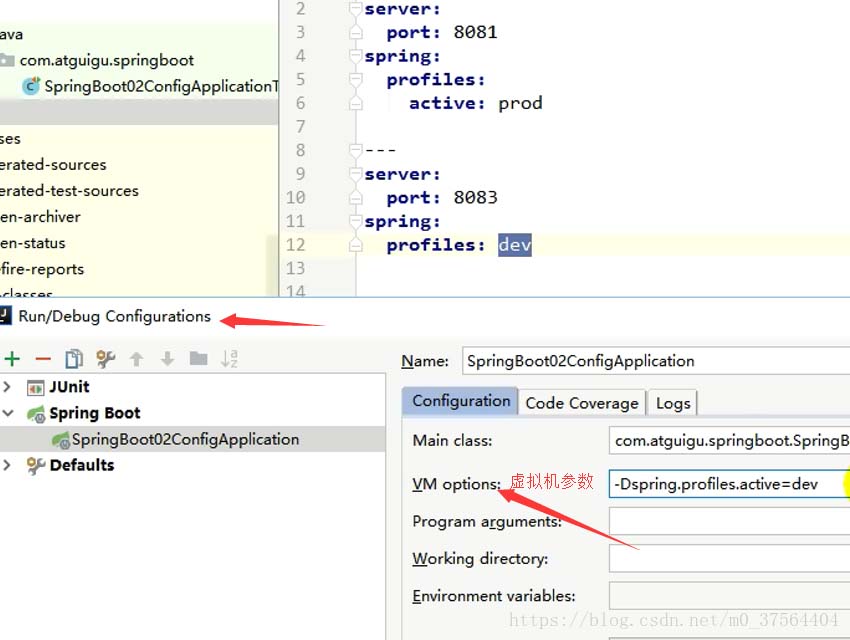Viewport: 850px width, 640px height.
Task: Fold the server block at line 9
Action: [356, 174]
